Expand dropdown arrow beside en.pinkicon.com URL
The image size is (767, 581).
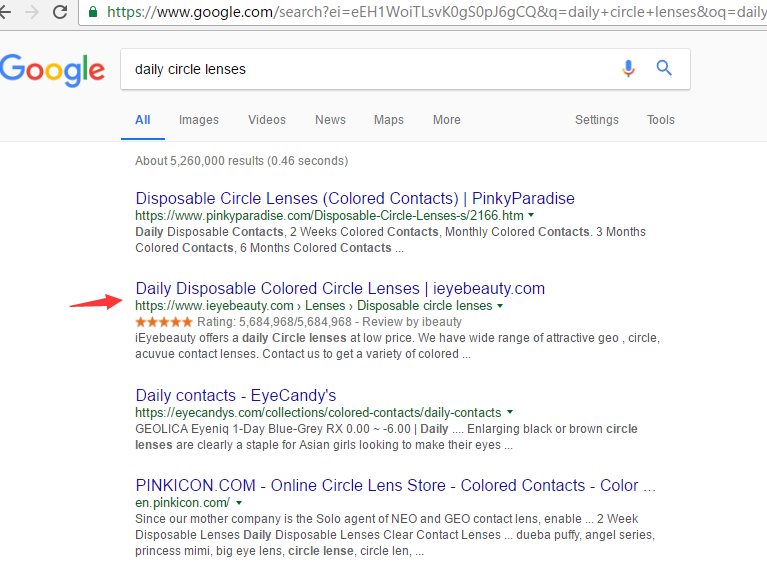point(239,503)
